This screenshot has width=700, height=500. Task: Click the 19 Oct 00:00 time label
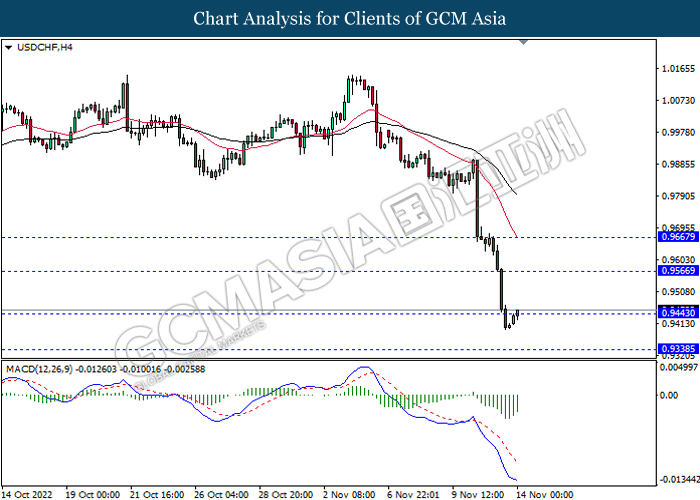point(92,495)
